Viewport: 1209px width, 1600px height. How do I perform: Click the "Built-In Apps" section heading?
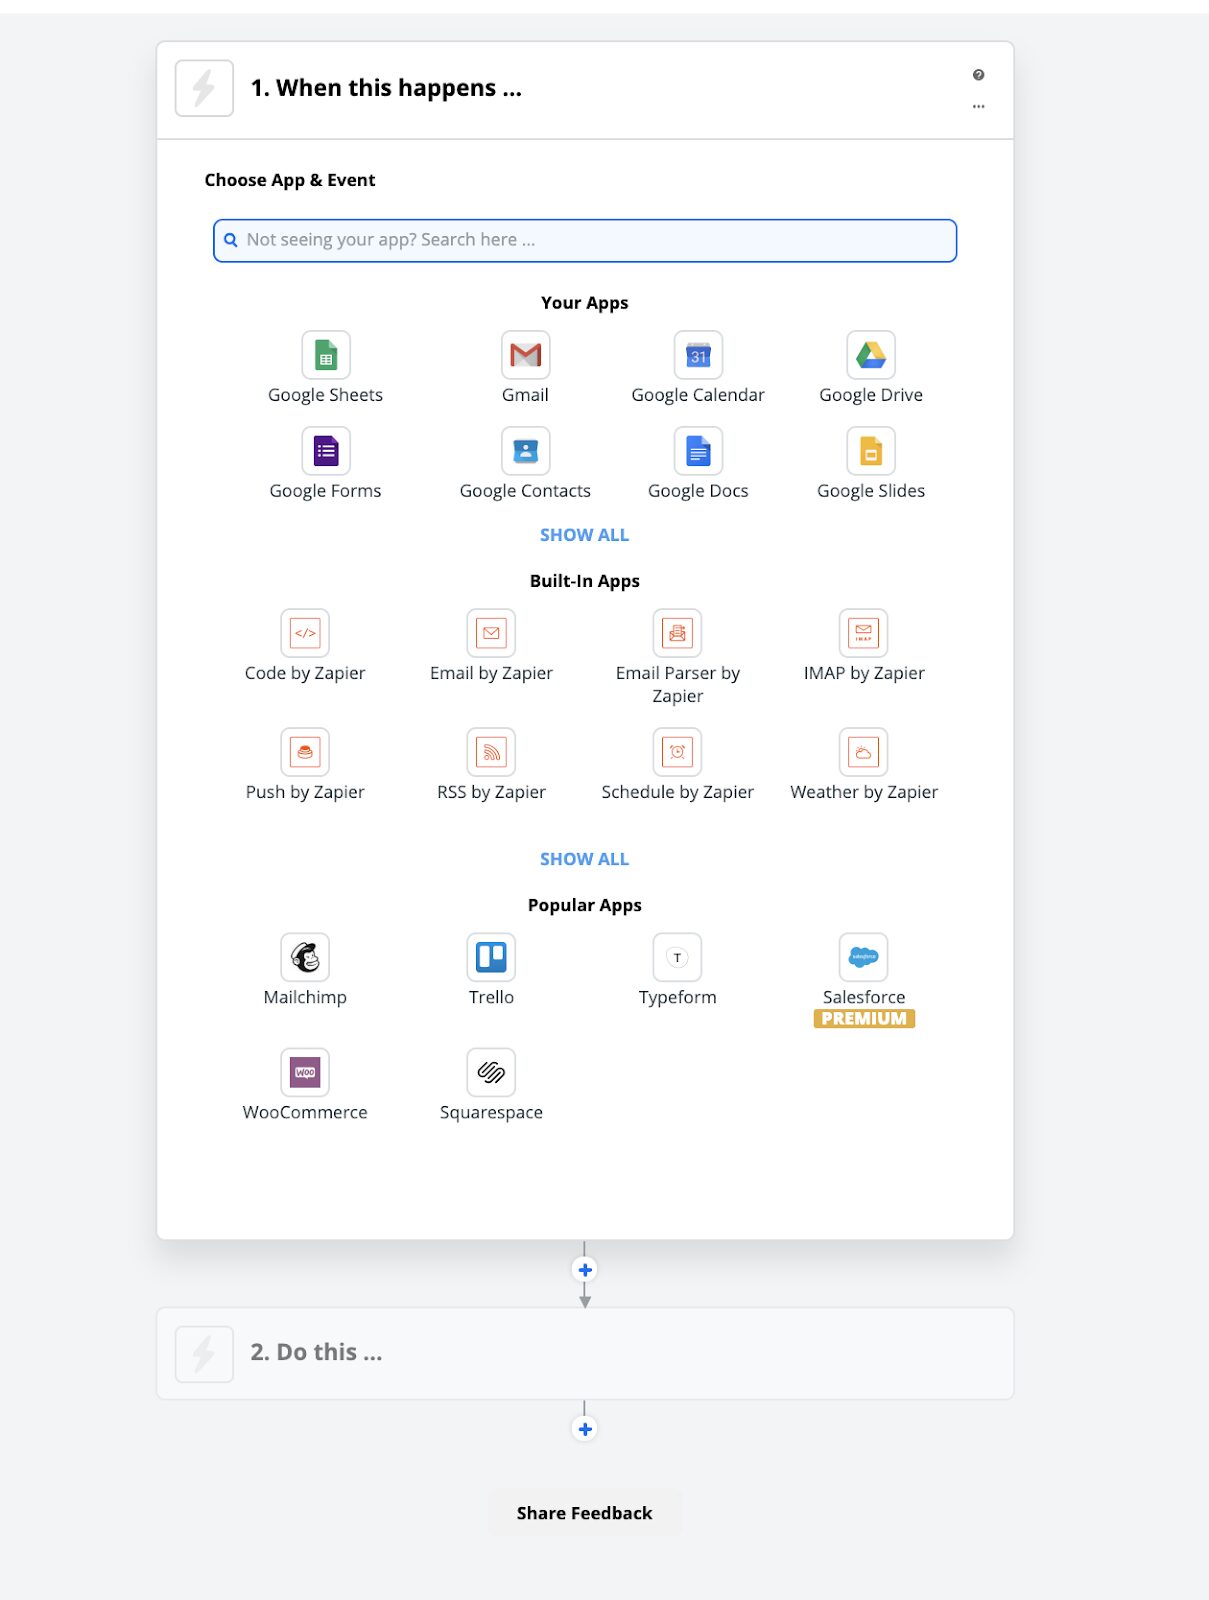[x=585, y=581]
